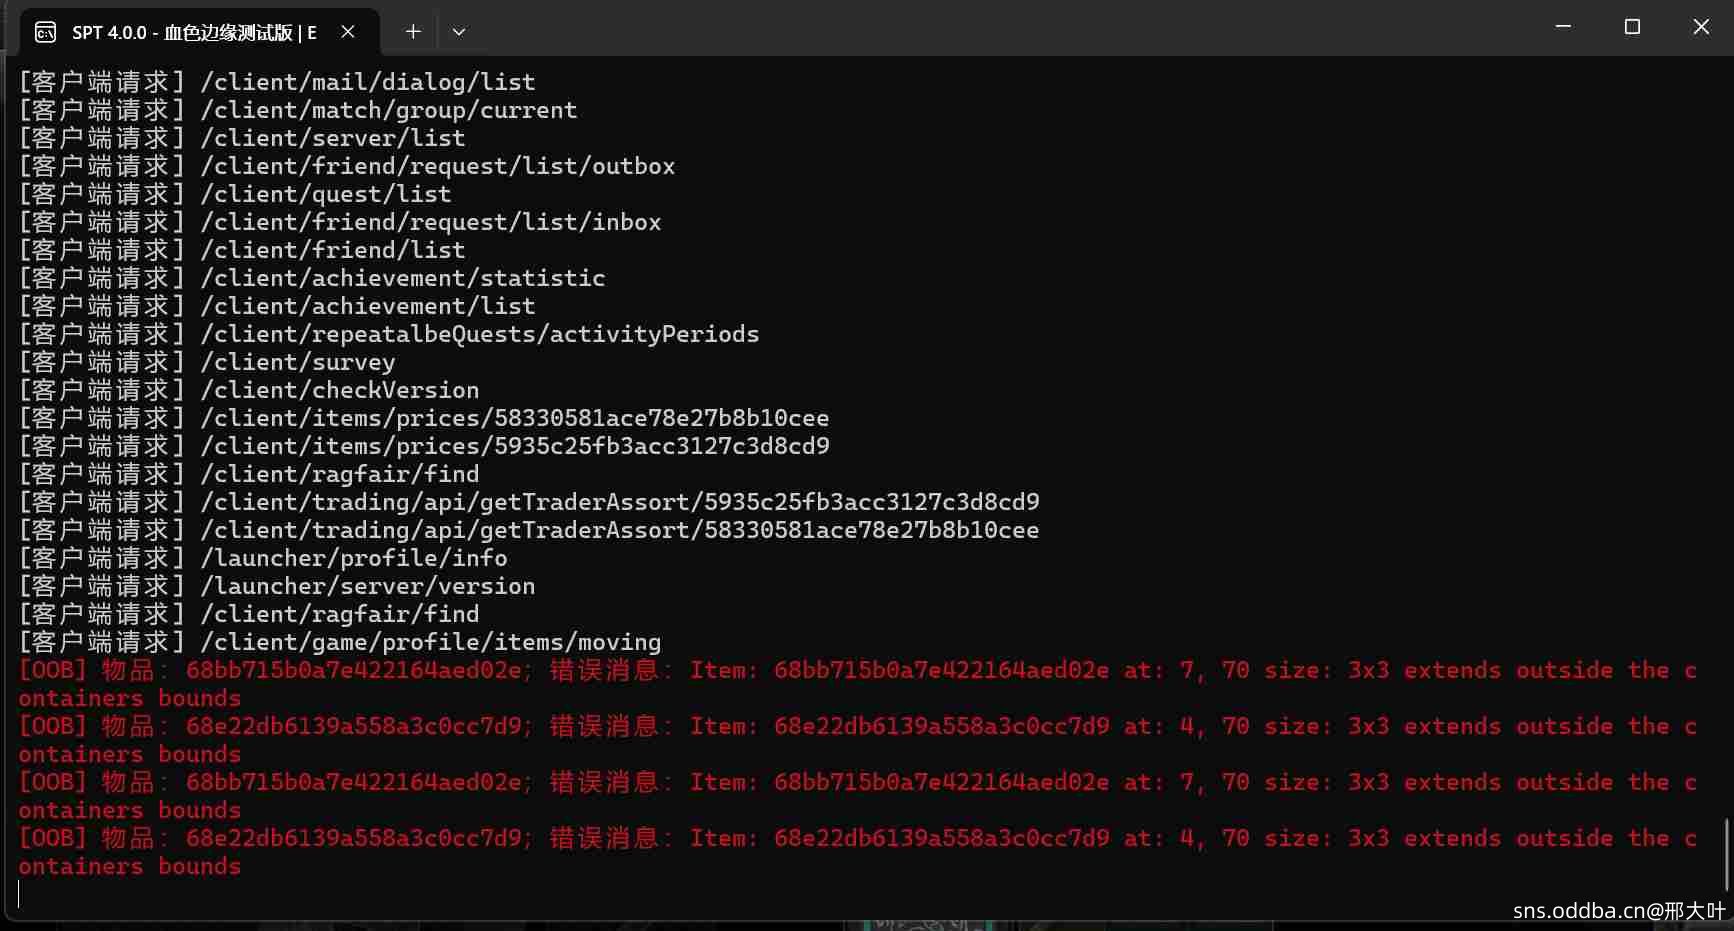Click the /client/achievement/statistic log line
1734x931 pixels.
[402, 278]
